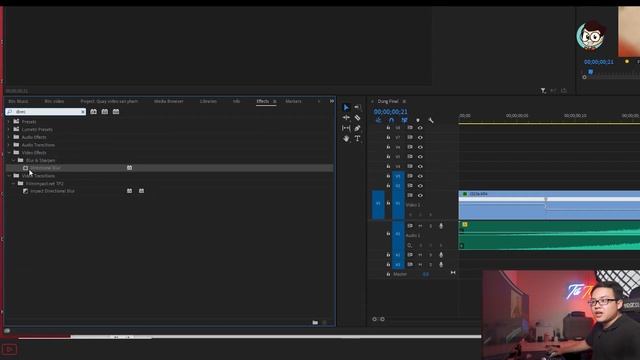Viewport: 640px width, 360px height.
Task: Toggle V2 track output eye
Action: click(420, 186)
